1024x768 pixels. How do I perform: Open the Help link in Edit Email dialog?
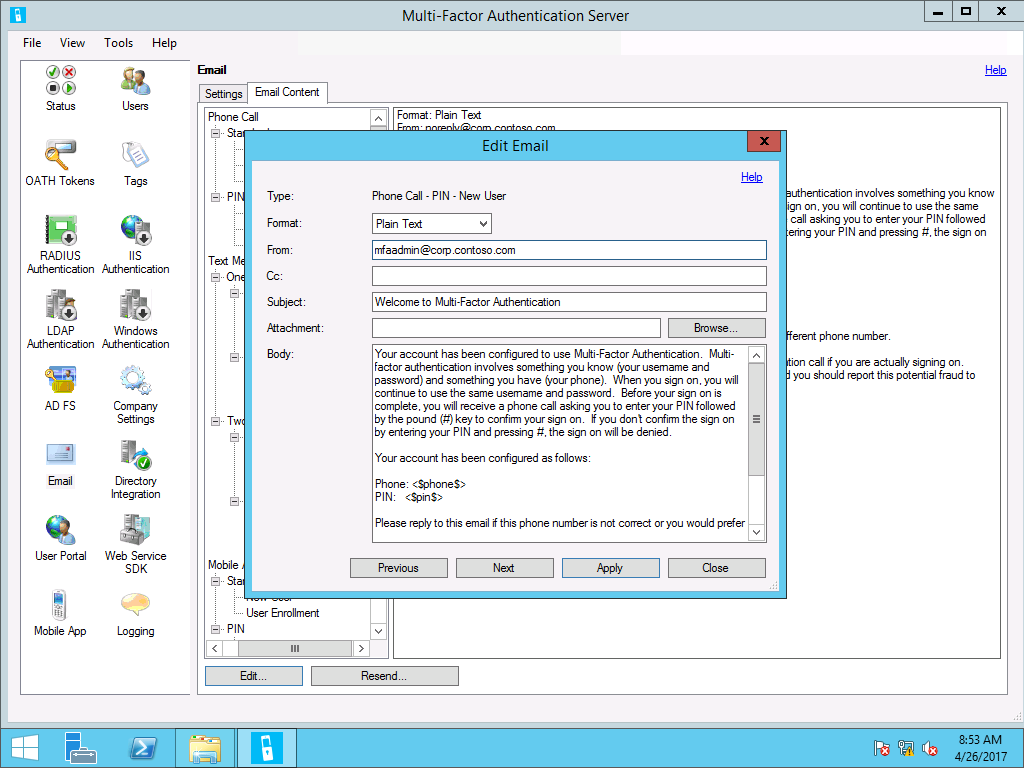(x=751, y=177)
